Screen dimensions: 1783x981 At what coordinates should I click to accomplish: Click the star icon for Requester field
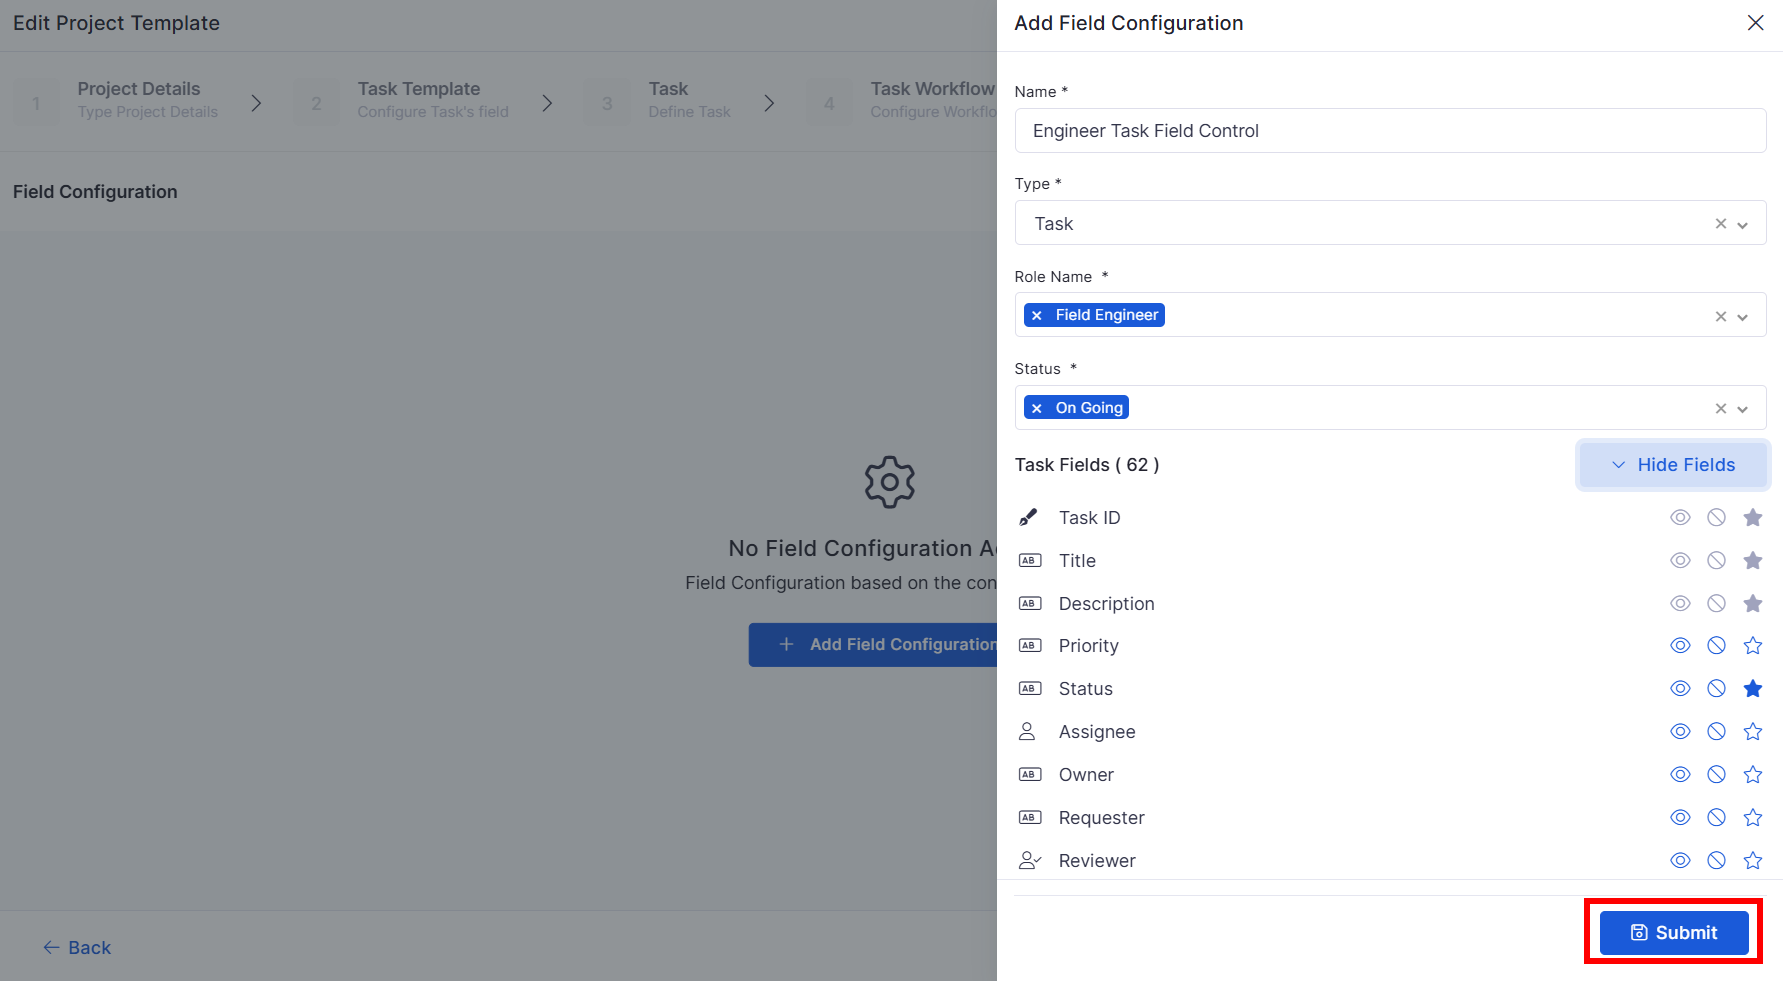(1752, 818)
